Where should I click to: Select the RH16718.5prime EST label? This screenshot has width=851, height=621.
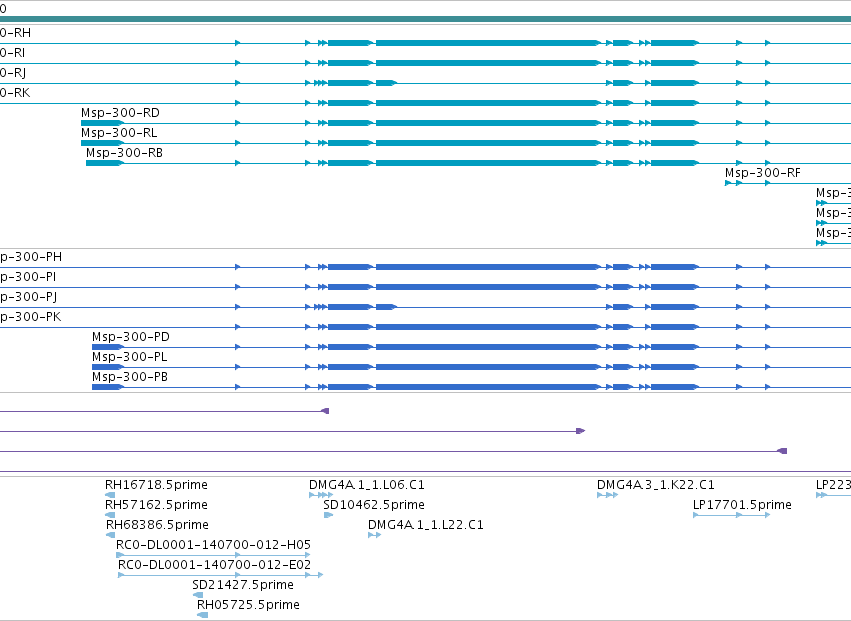click(156, 485)
